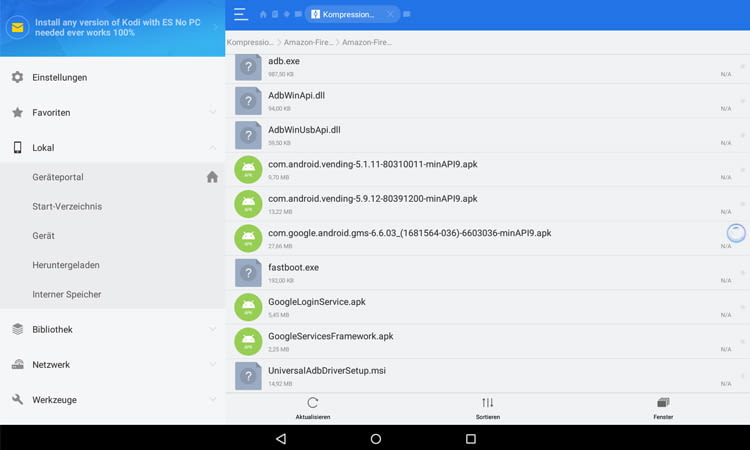This screenshot has width=750, height=450.
Task: Click the Werkzeuge label
Action: [55, 400]
